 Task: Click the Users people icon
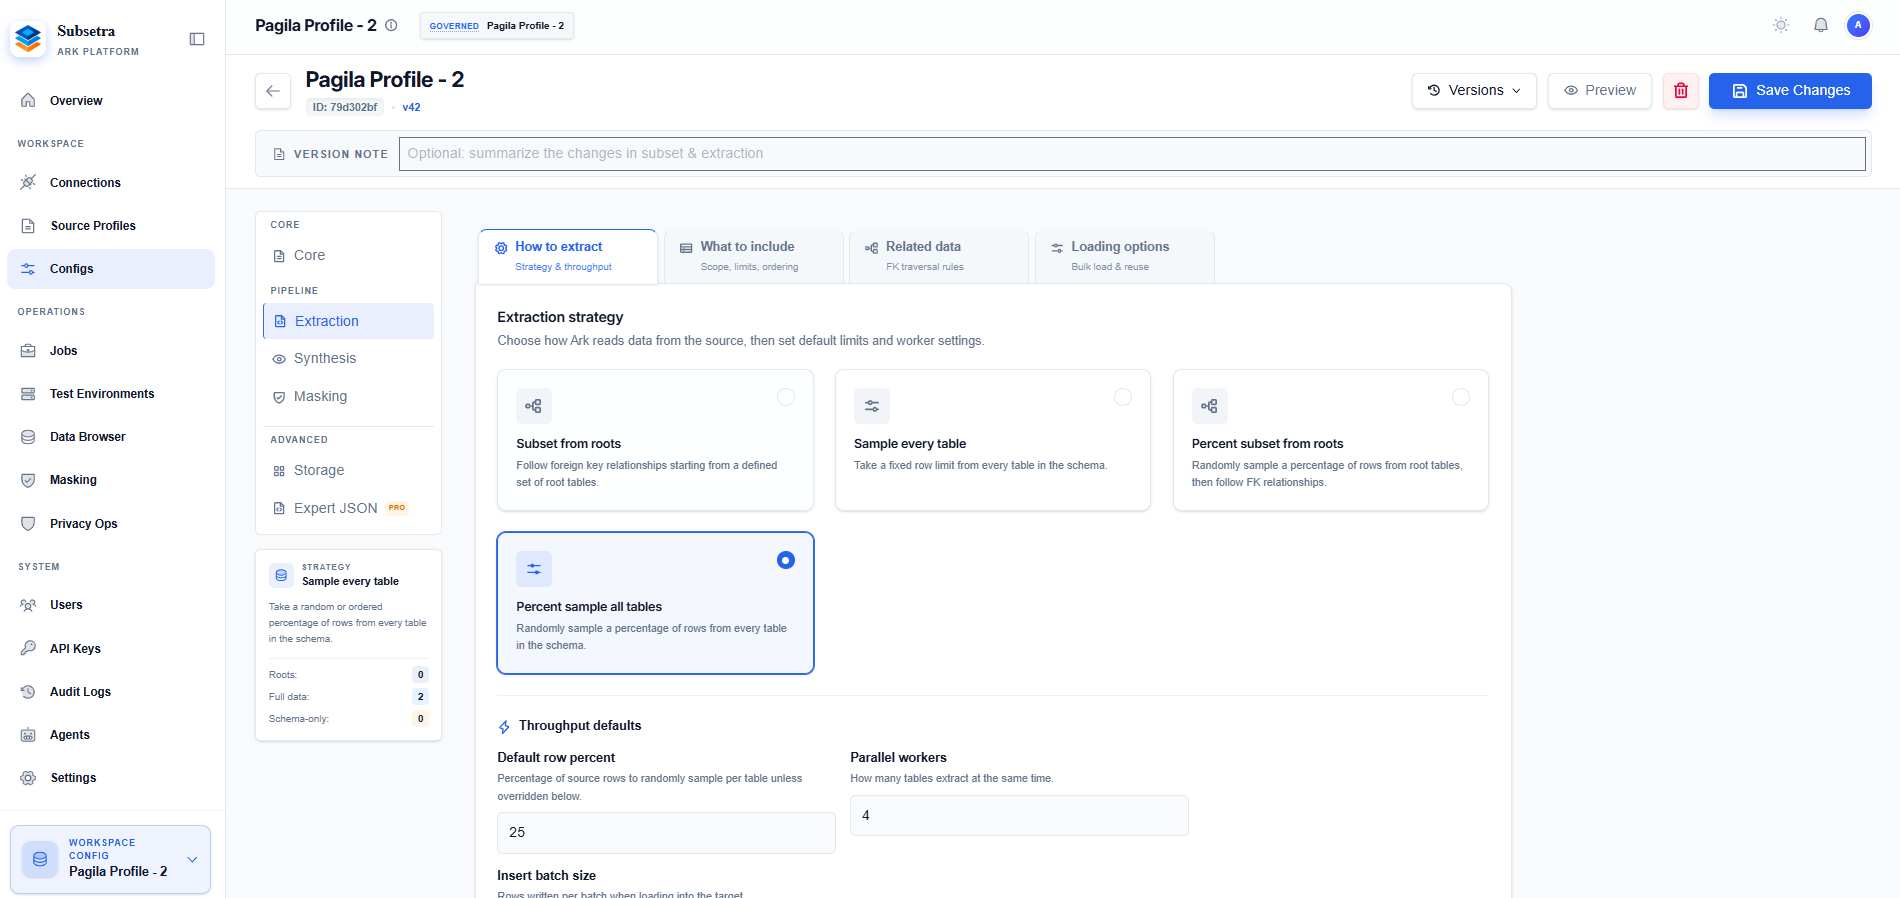[28, 605]
